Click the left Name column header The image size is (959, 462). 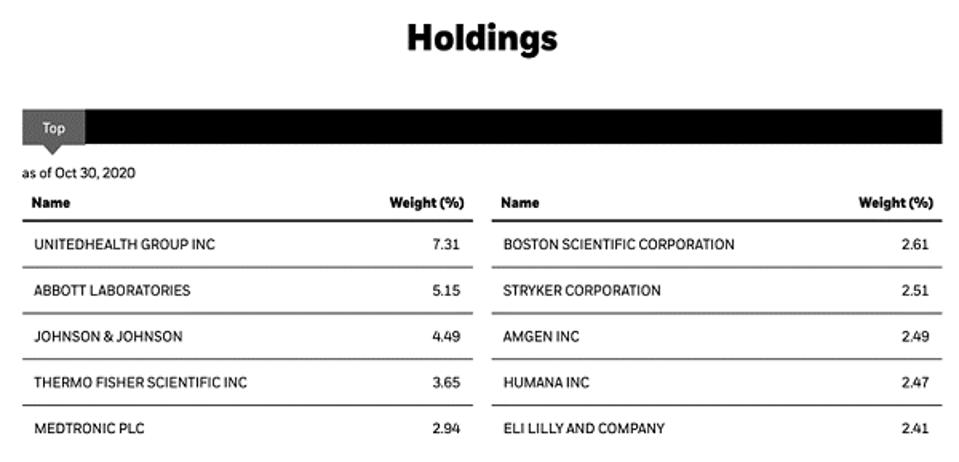pos(51,203)
